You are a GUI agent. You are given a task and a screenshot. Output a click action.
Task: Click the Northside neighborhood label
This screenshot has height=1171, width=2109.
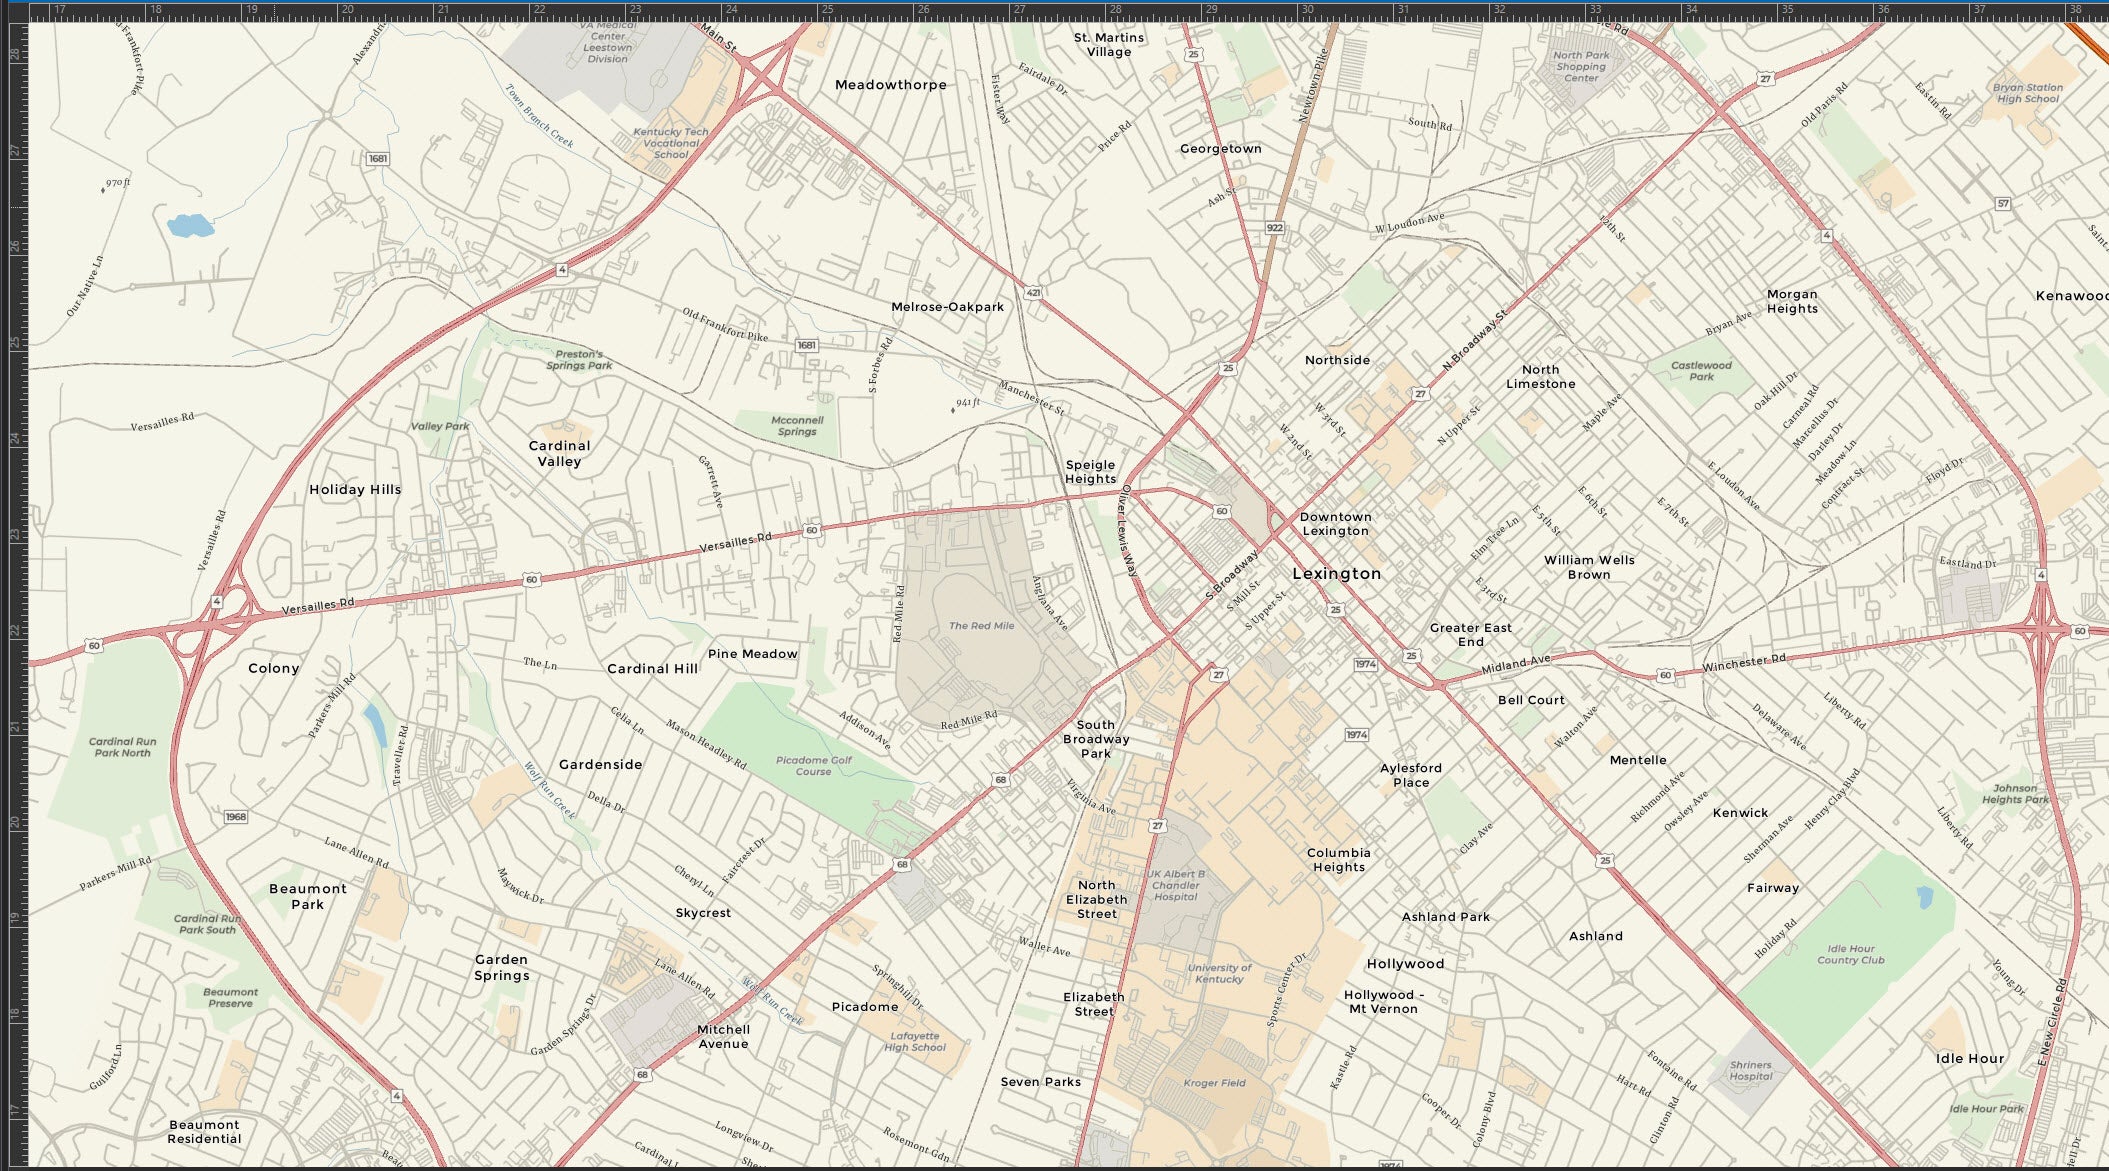(x=1337, y=360)
